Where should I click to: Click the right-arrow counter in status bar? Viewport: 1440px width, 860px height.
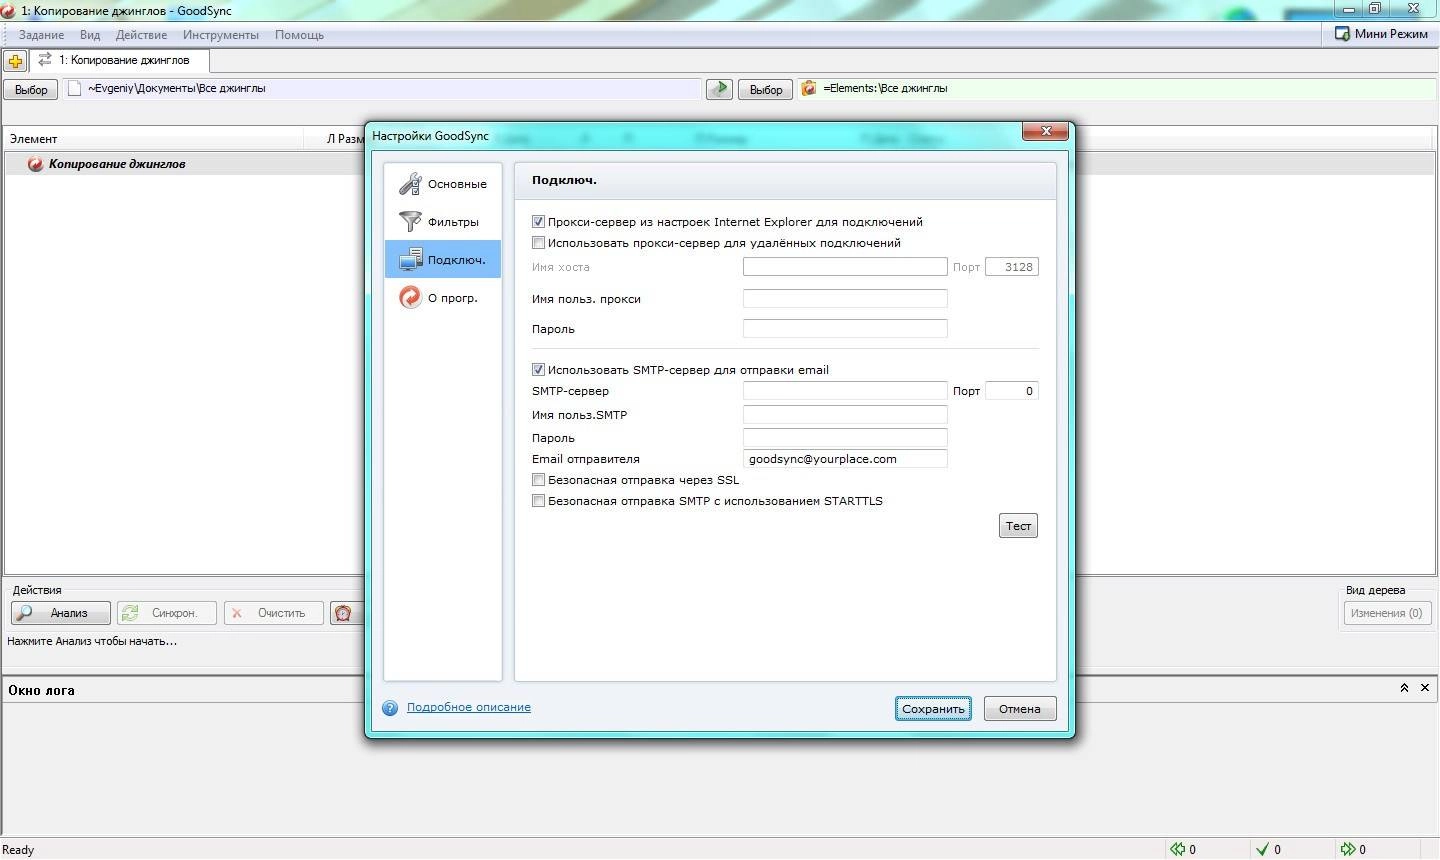coord(1354,850)
